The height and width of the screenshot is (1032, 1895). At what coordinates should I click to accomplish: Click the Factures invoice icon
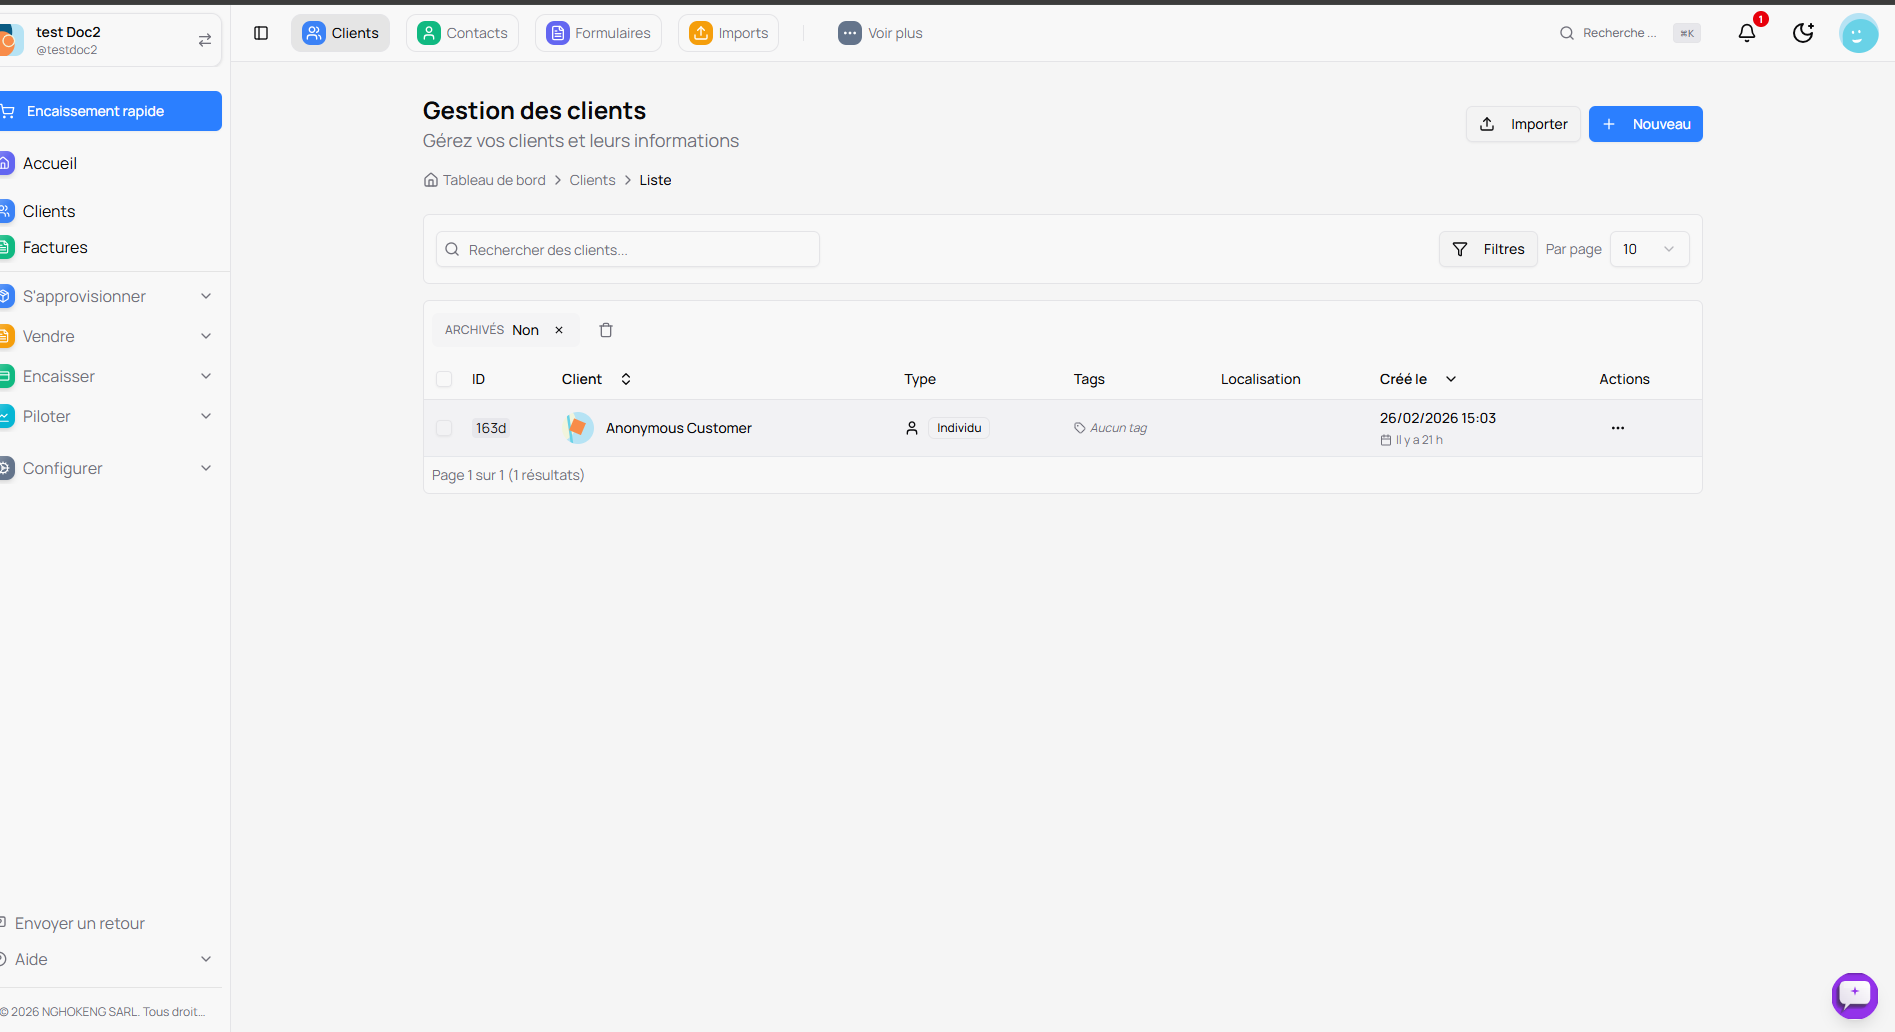tap(7, 247)
